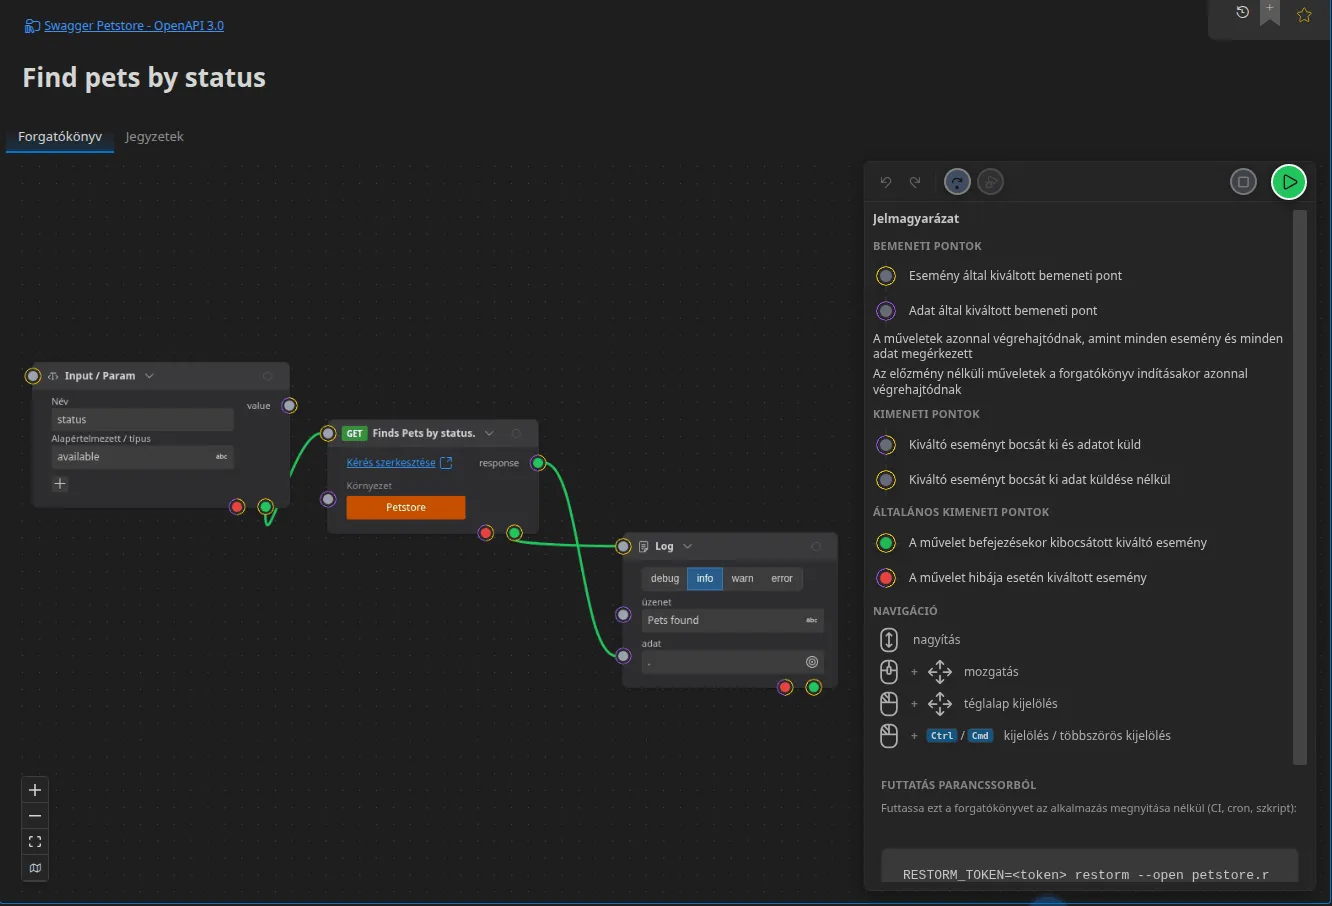Click the value output port of Input / Param
Image resolution: width=1332 pixels, height=906 pixels.
(289, 405)
